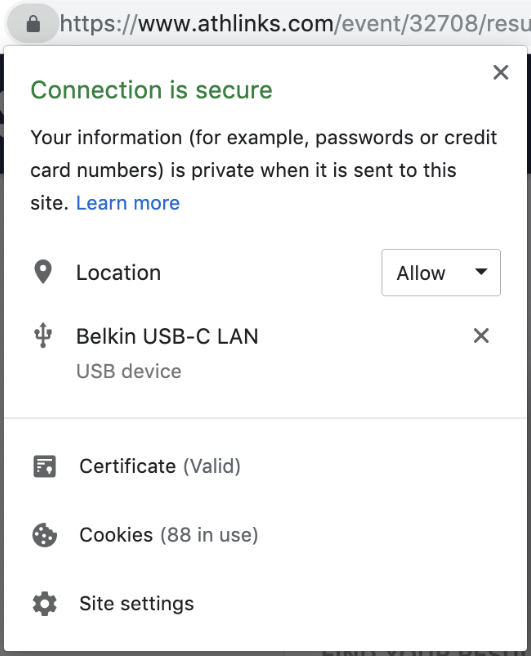Close the connection info popup
This screenshot has height=656, width=531.
pyautogui.click(x=500, y=72)
